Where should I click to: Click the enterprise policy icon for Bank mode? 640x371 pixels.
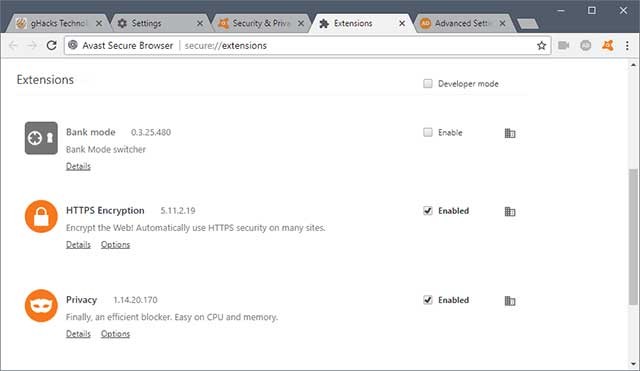[x=510, y=133]
